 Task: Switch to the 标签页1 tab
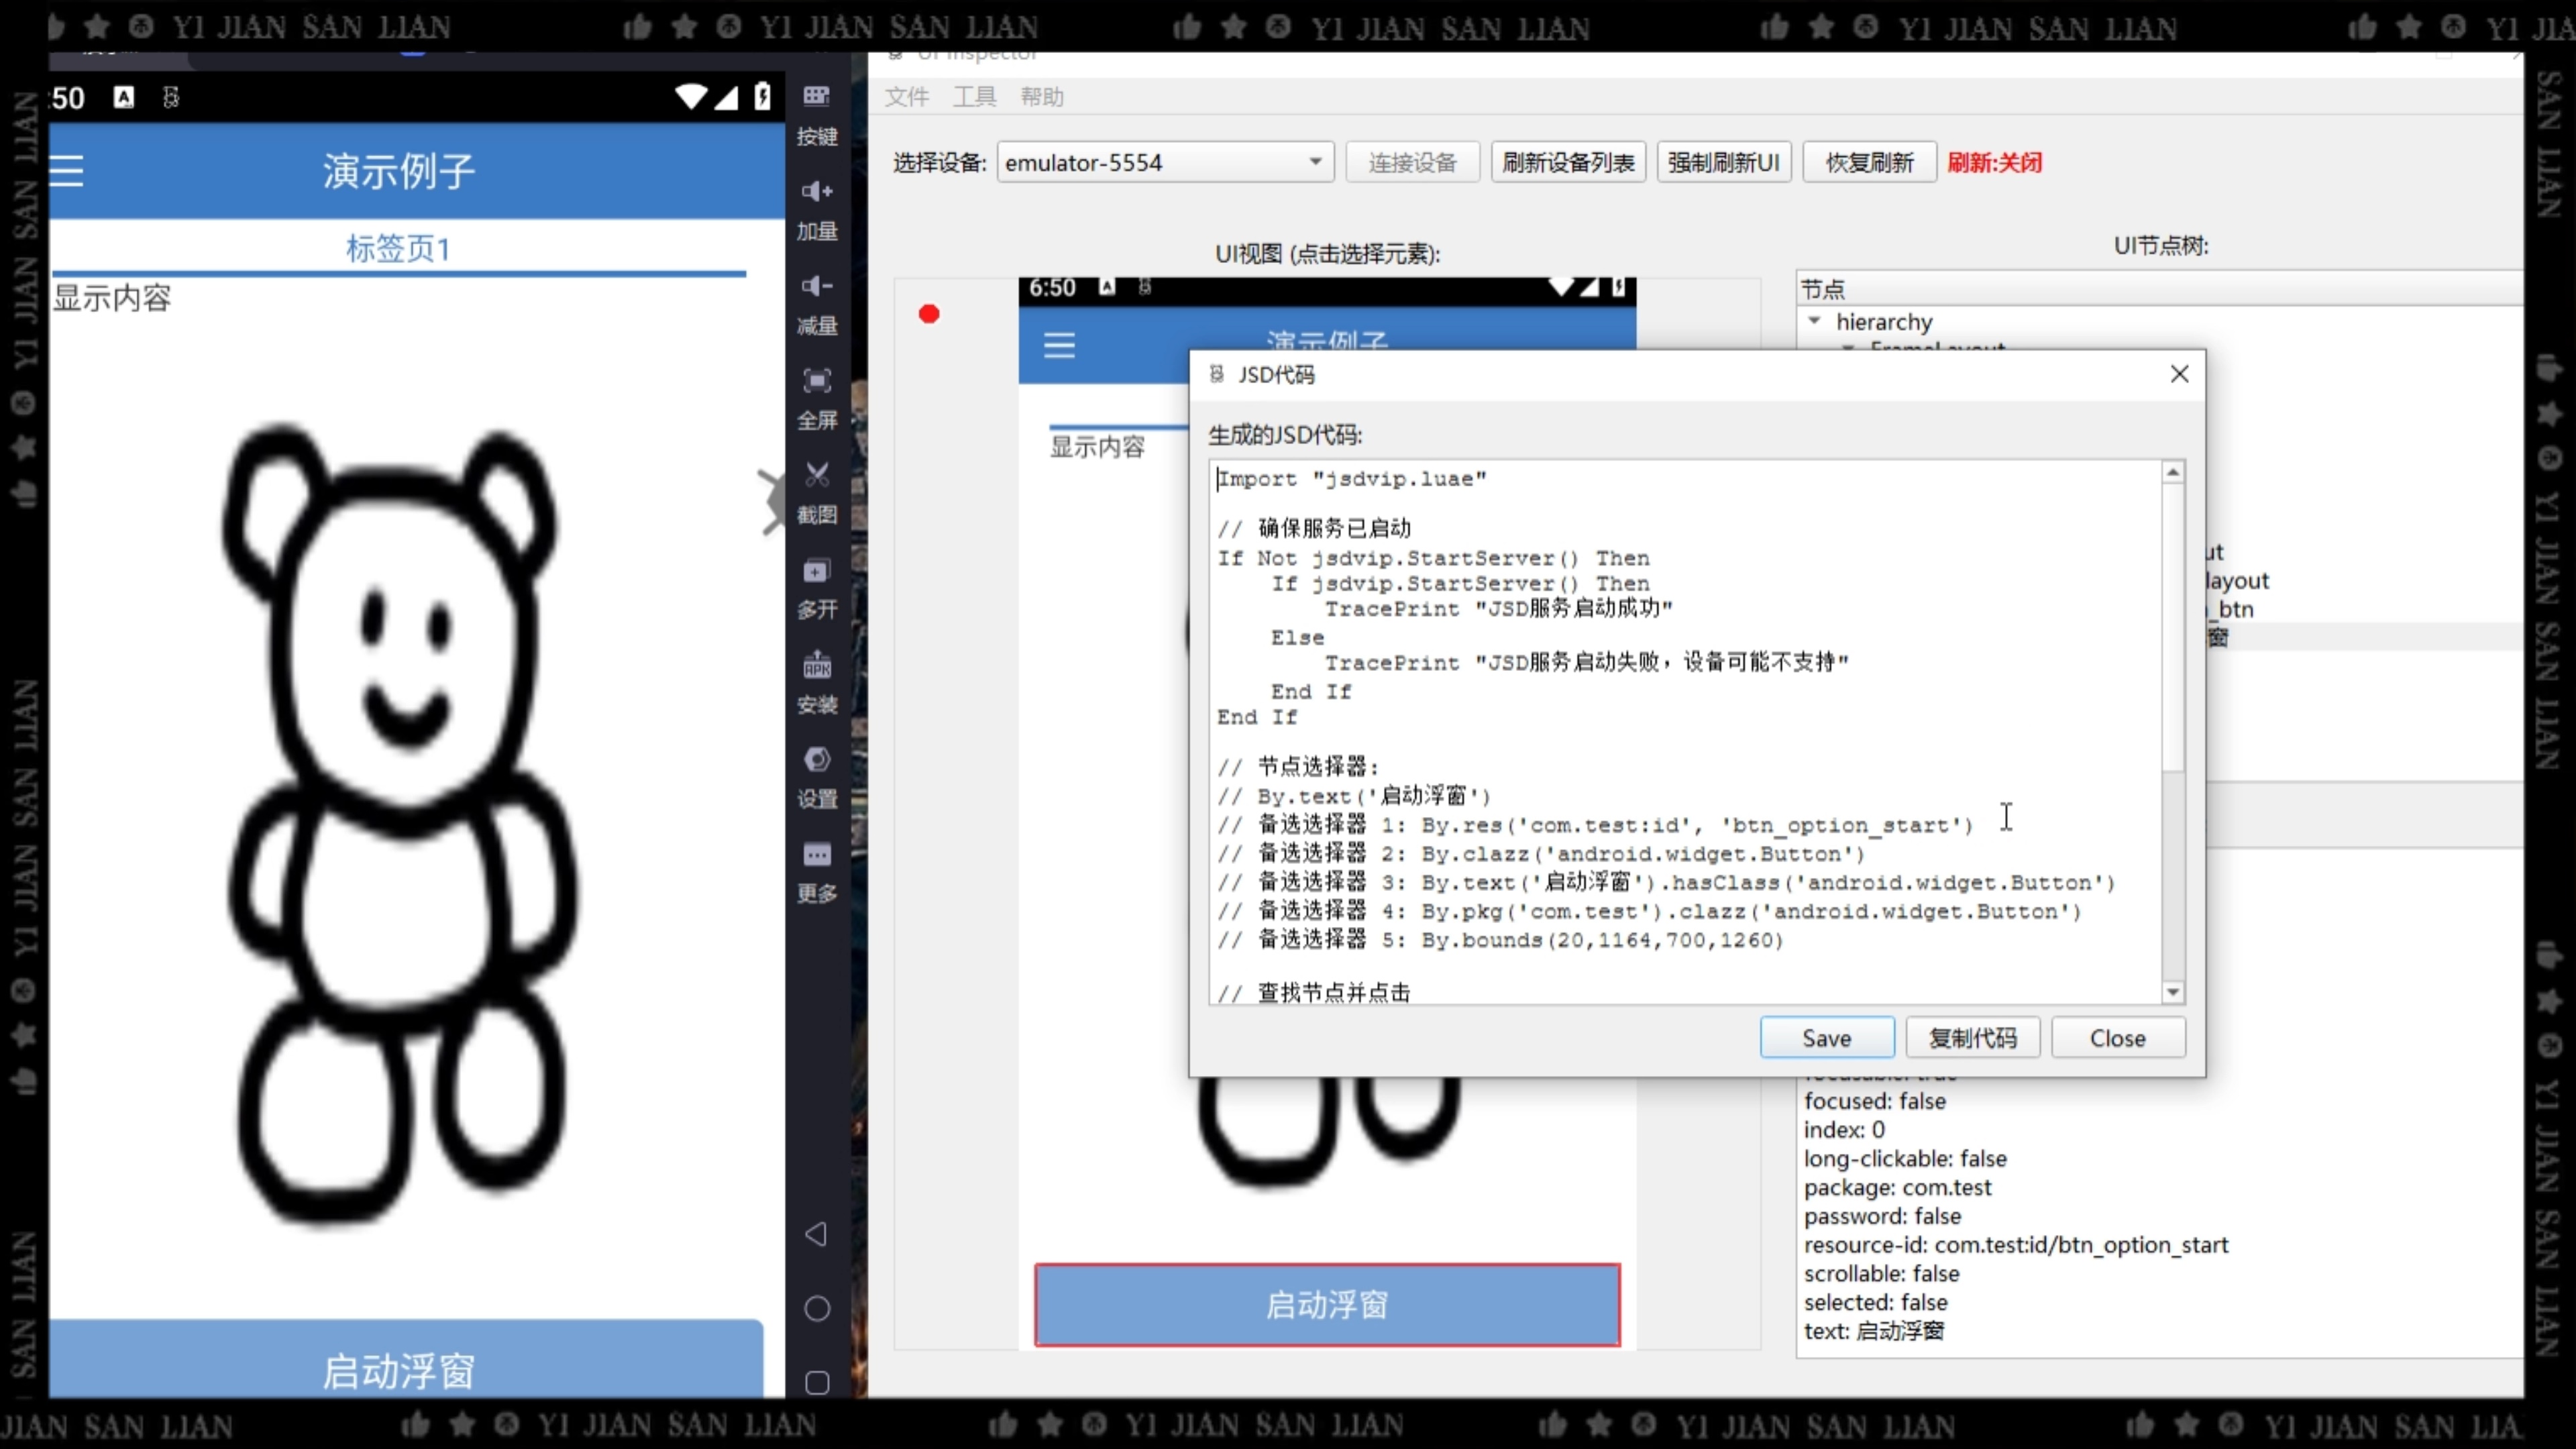coord(398,248)
